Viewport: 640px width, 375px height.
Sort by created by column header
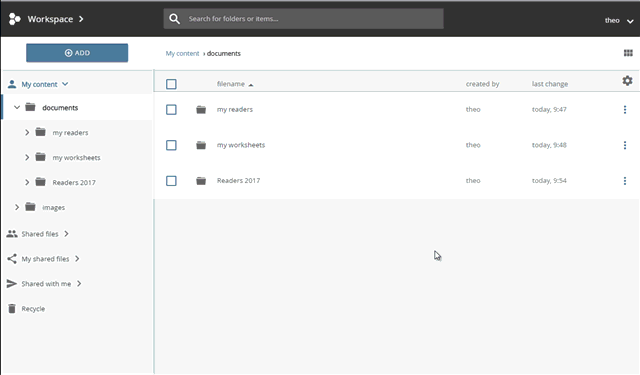(x=482, y=84)
